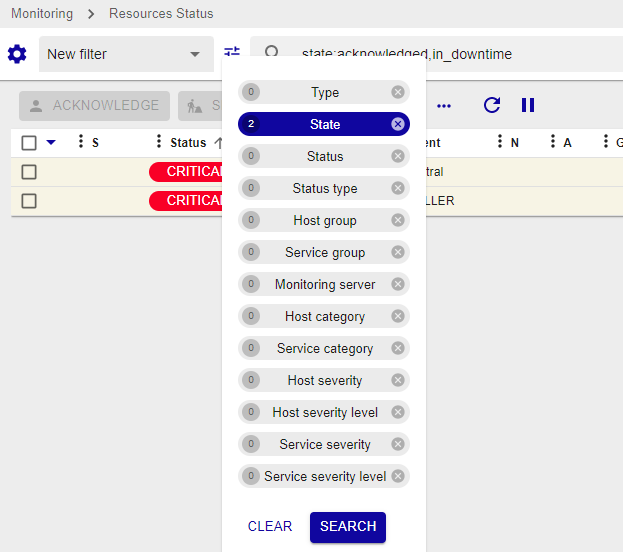623x552 pixels.
Task: Open the filter settings gear icon
Action: 17,54
